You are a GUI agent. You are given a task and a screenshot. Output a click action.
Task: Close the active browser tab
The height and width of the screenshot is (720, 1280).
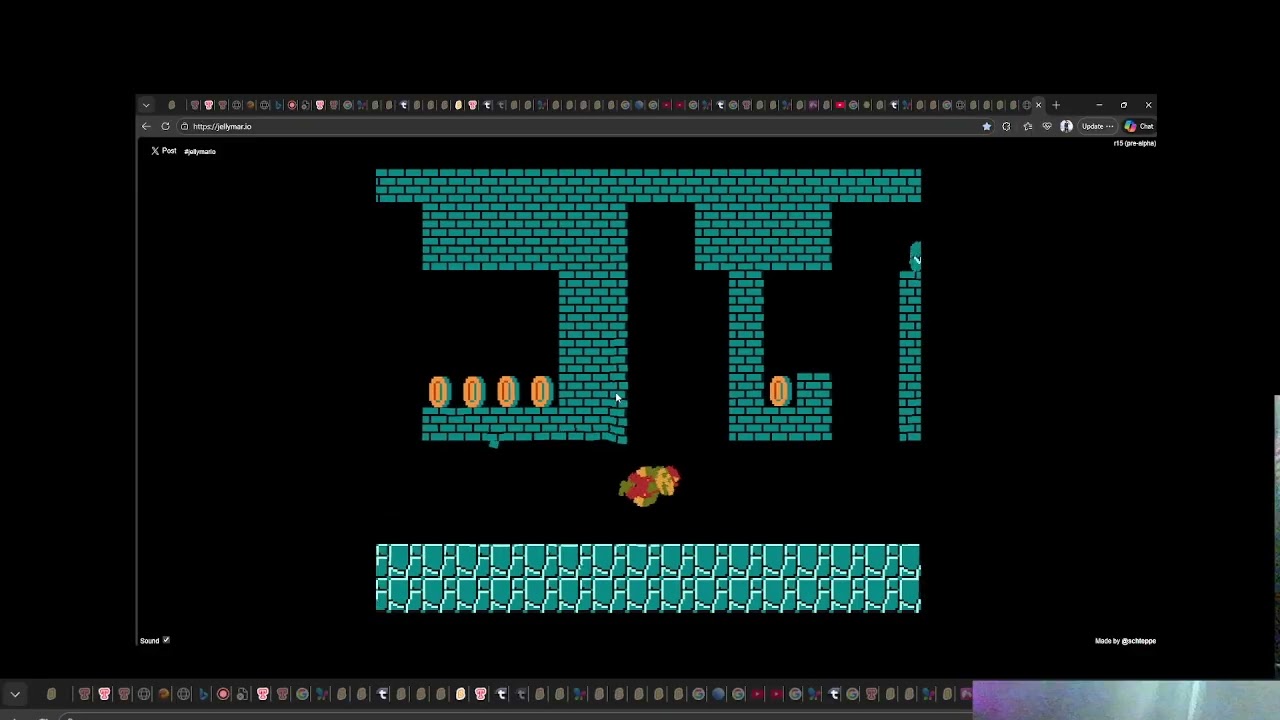tap(1038, 105)
